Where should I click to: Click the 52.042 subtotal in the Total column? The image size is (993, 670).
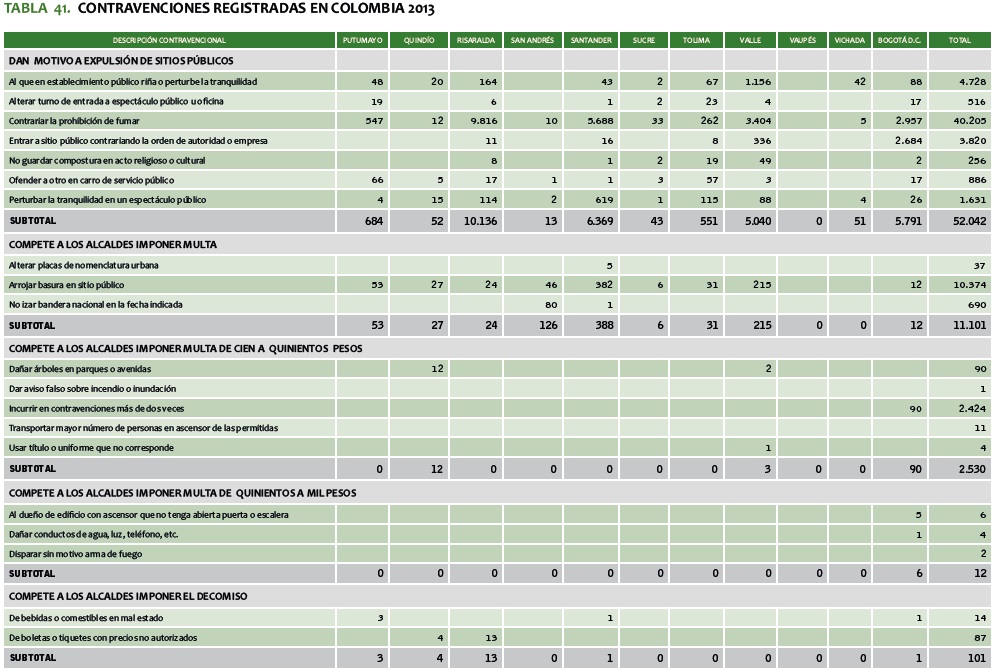(x=956, y=220)
